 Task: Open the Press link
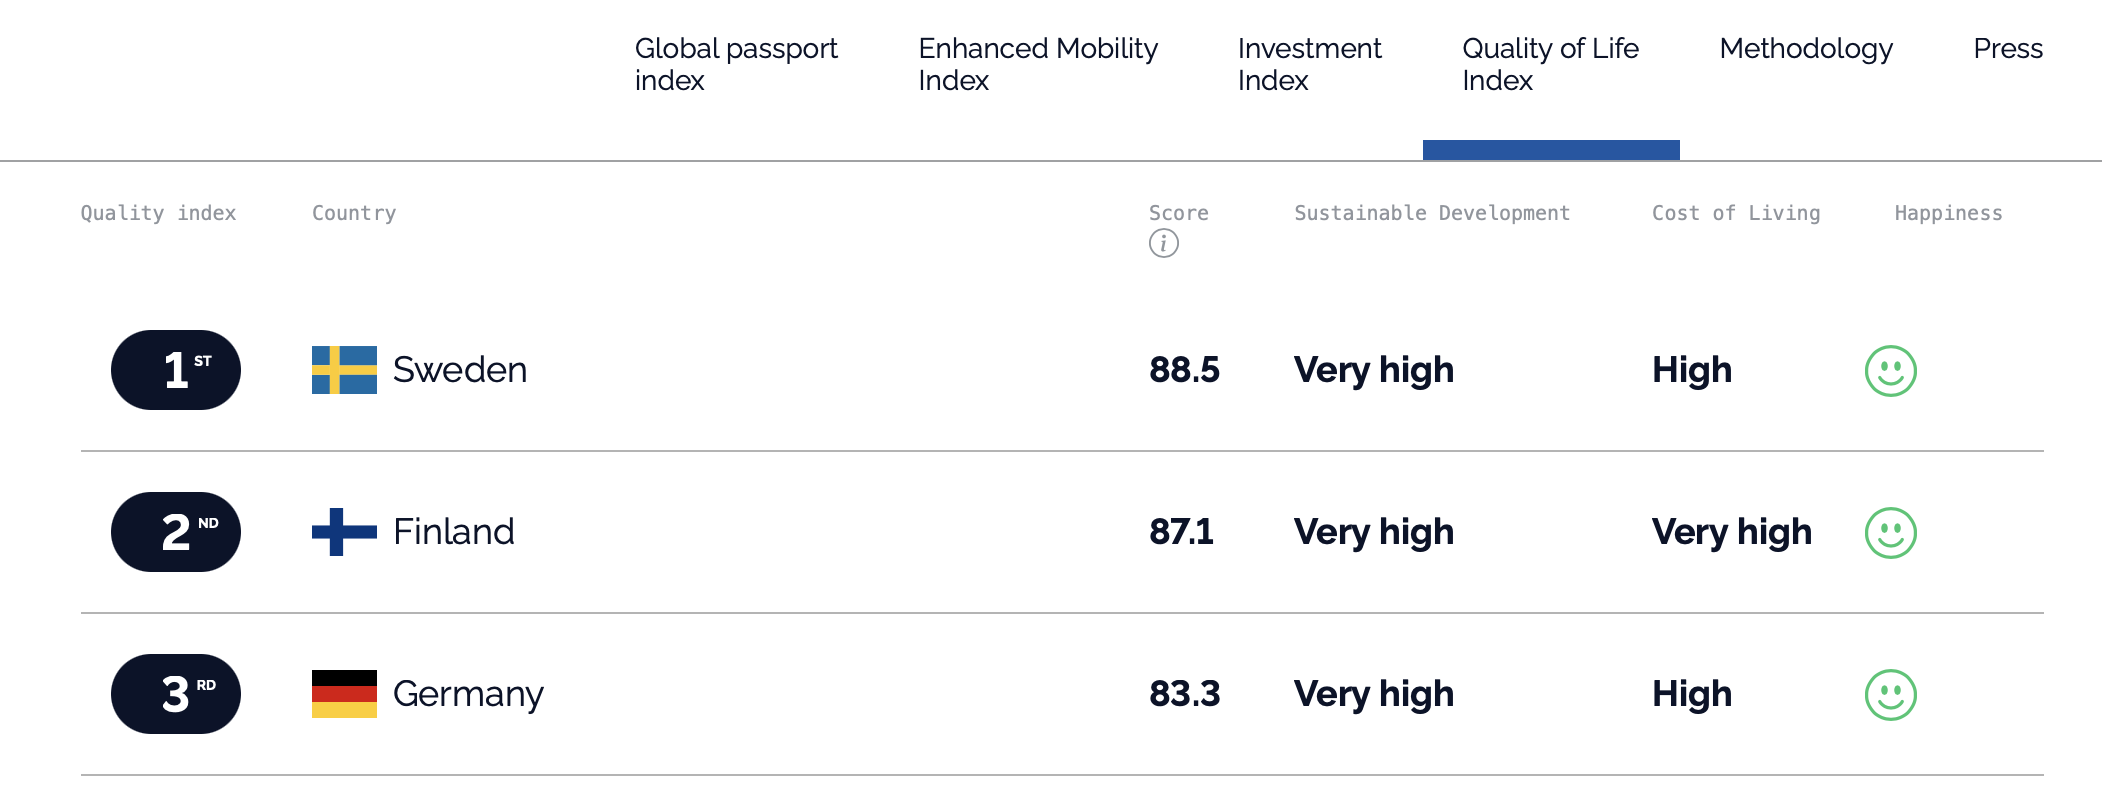[x=2007, y=48]
